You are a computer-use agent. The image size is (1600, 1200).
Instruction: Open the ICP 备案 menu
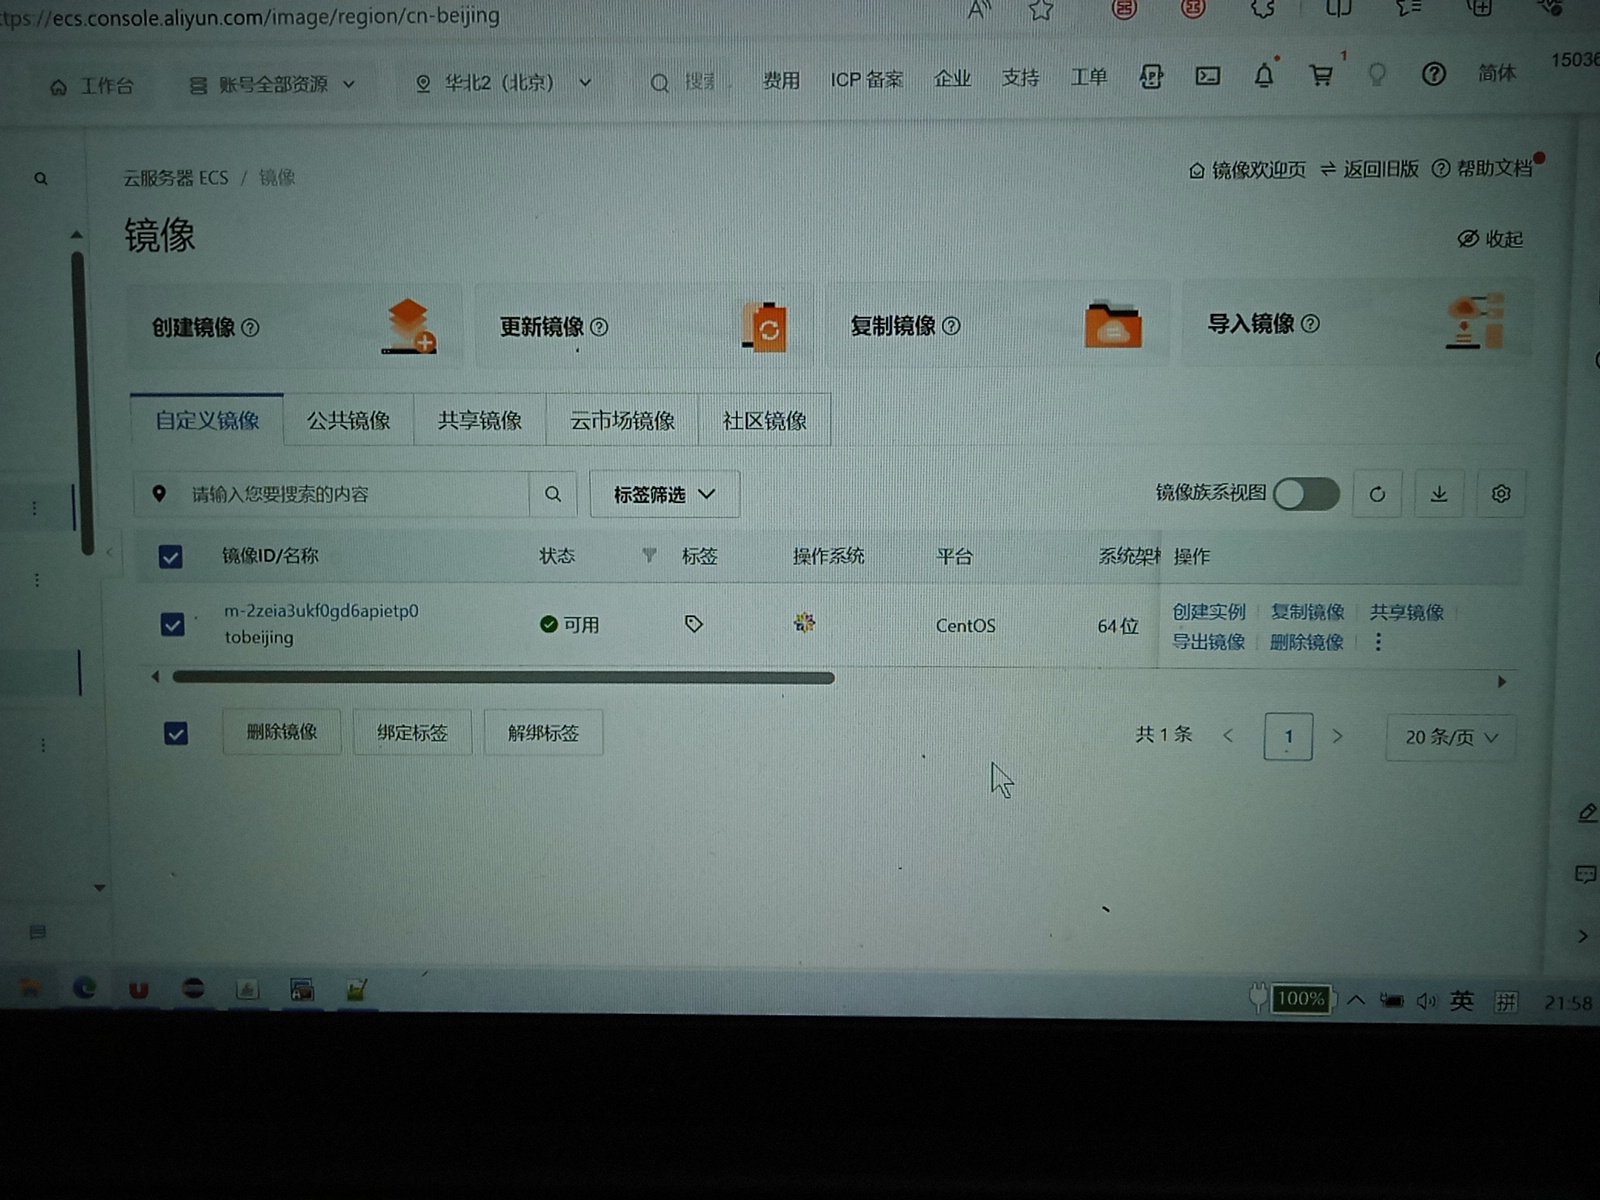click(866, 80)
